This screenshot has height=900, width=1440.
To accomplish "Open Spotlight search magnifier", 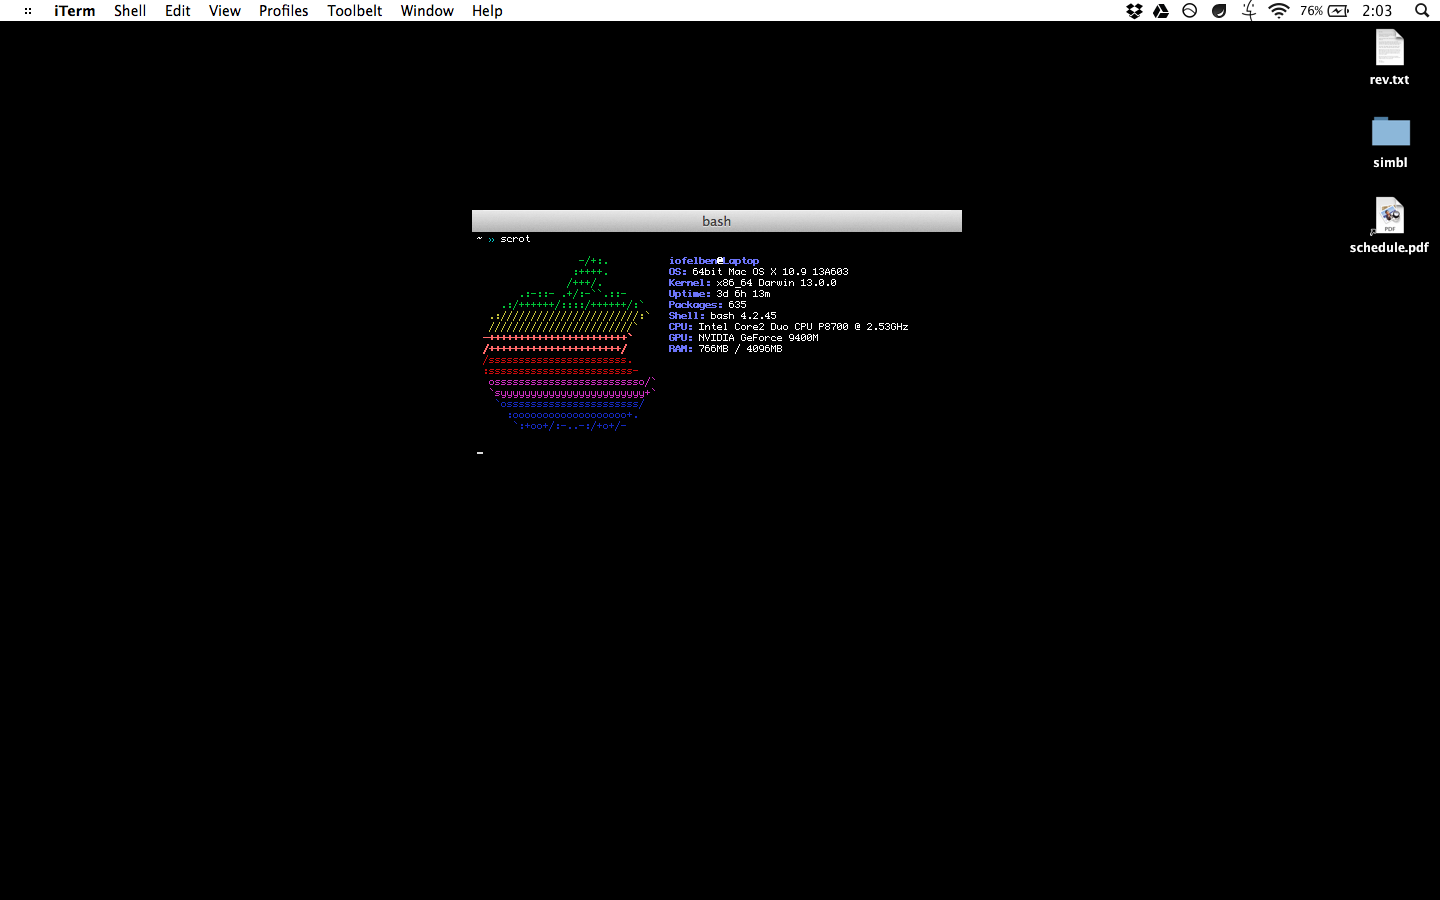I will pyautogui.click(x=1422, y=11).
